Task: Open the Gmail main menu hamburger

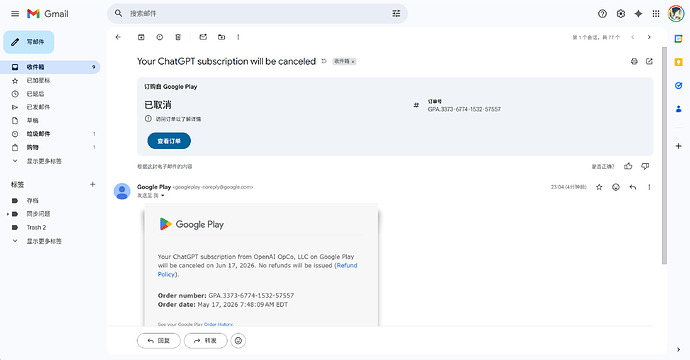Action: tap(15, 14)
